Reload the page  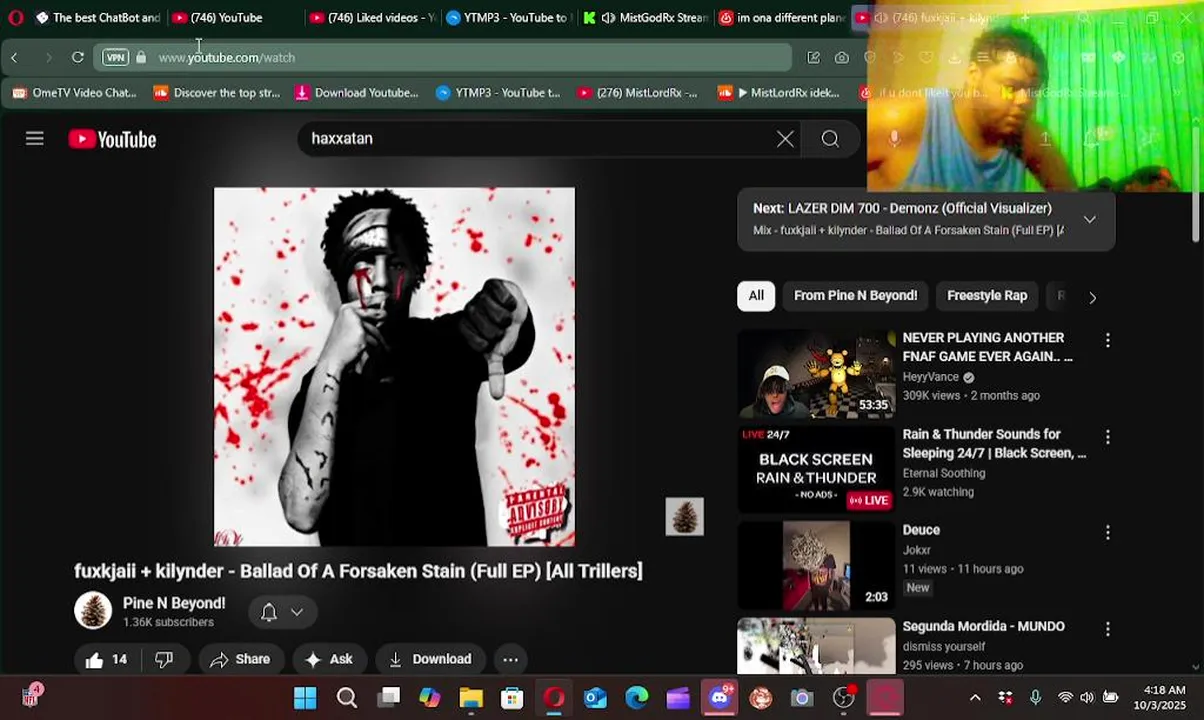78,57
